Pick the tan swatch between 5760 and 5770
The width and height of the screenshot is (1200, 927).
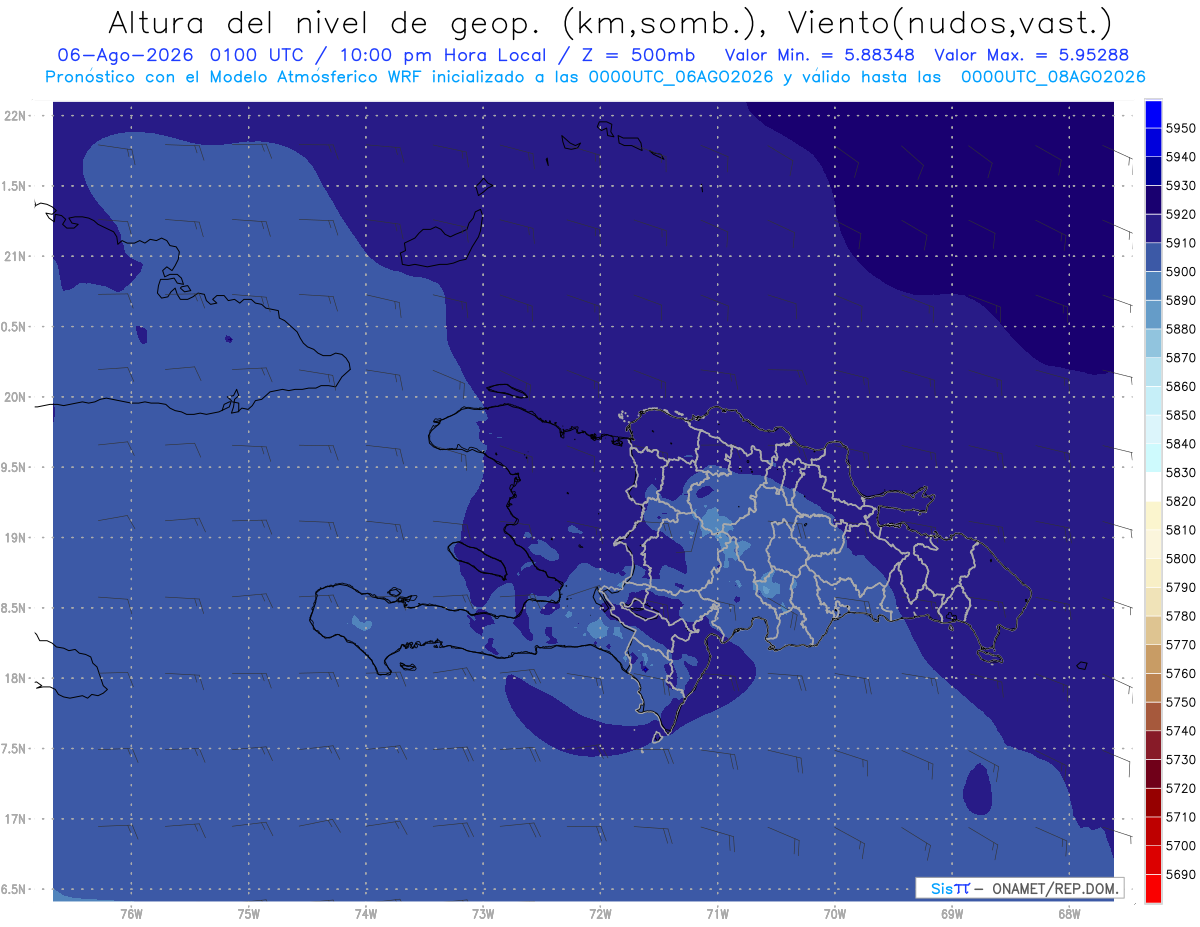coord(1153,659)
